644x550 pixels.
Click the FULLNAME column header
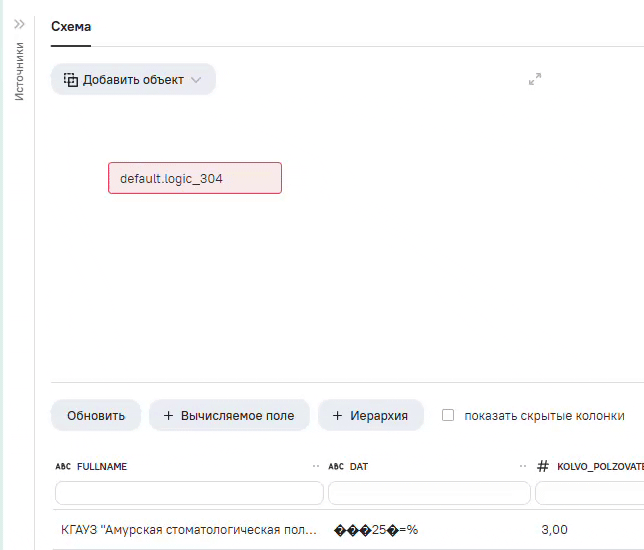pos(102,467)
